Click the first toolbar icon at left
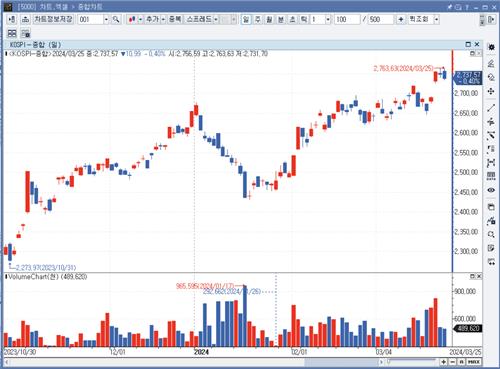 (12, 19)
